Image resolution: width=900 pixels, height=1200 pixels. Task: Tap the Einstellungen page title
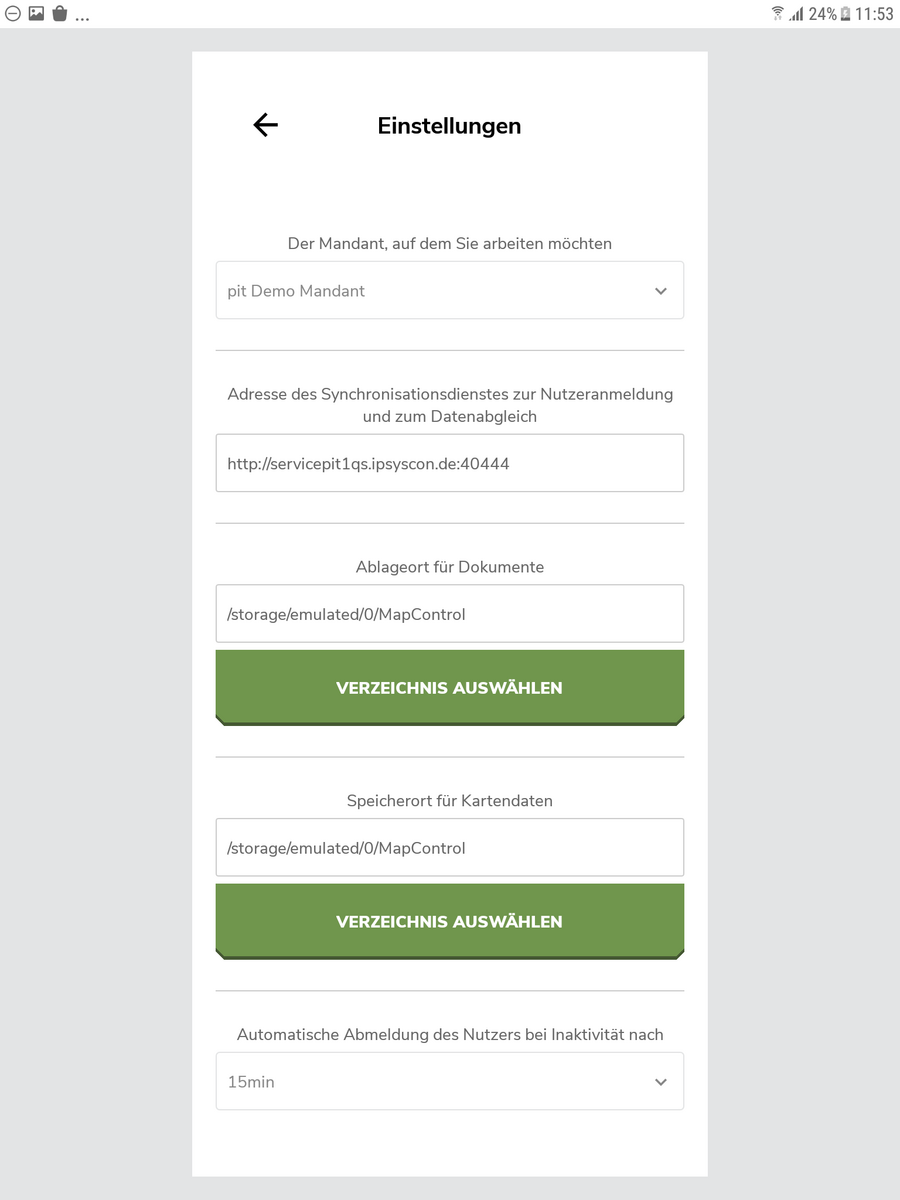click(449, 126)
